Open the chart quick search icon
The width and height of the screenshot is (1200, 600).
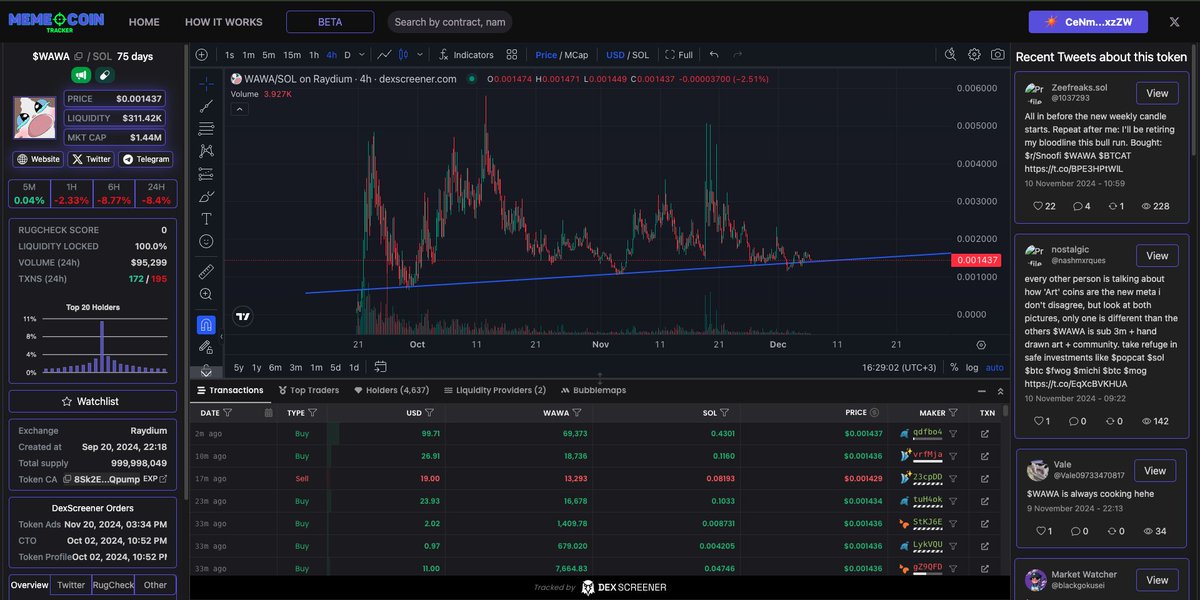[x=950, y=55]
